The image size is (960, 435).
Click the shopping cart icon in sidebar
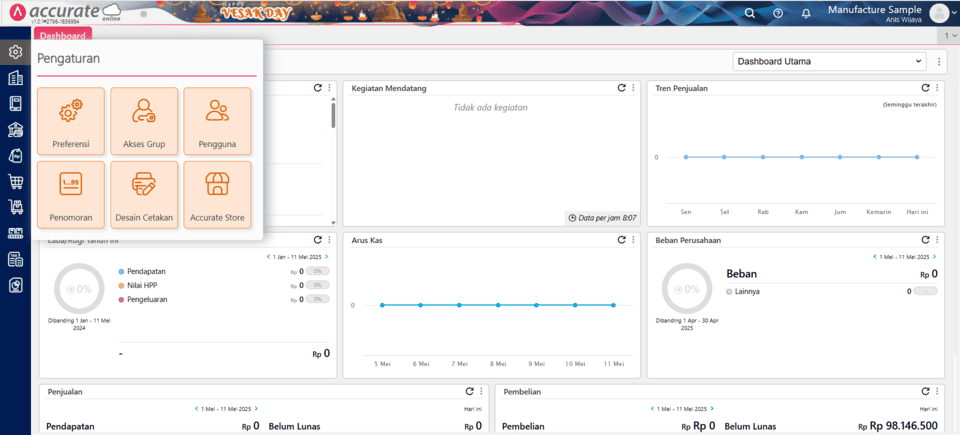(15, 182)
